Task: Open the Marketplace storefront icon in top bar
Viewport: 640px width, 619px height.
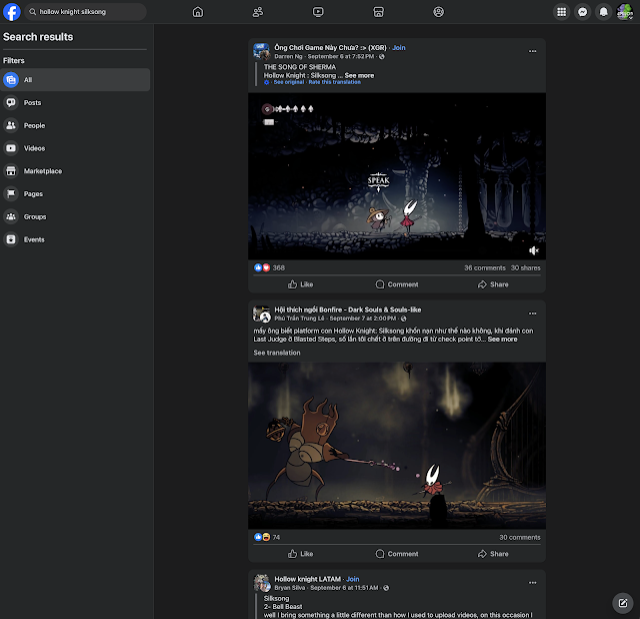Action: (378, 12)
